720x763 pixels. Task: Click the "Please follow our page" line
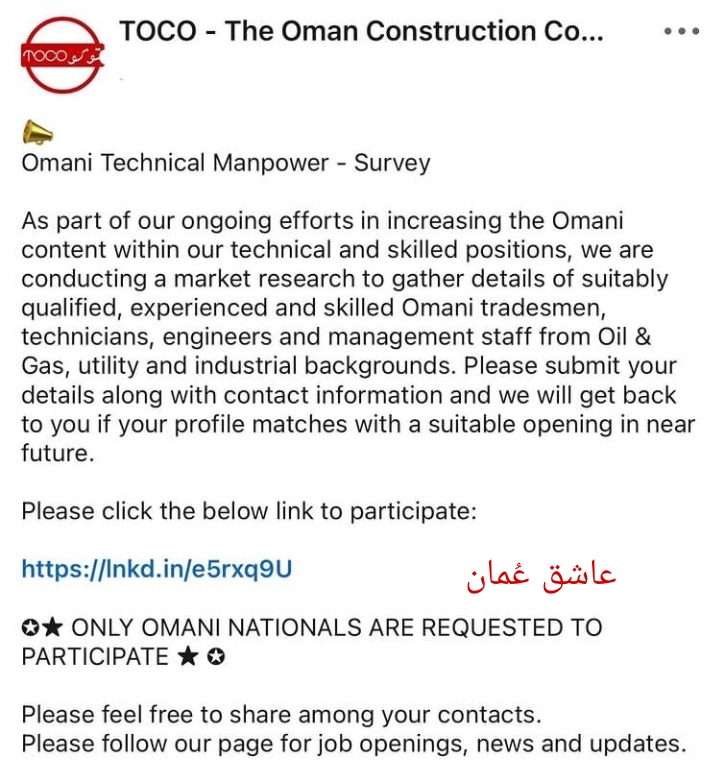[354, 744]
